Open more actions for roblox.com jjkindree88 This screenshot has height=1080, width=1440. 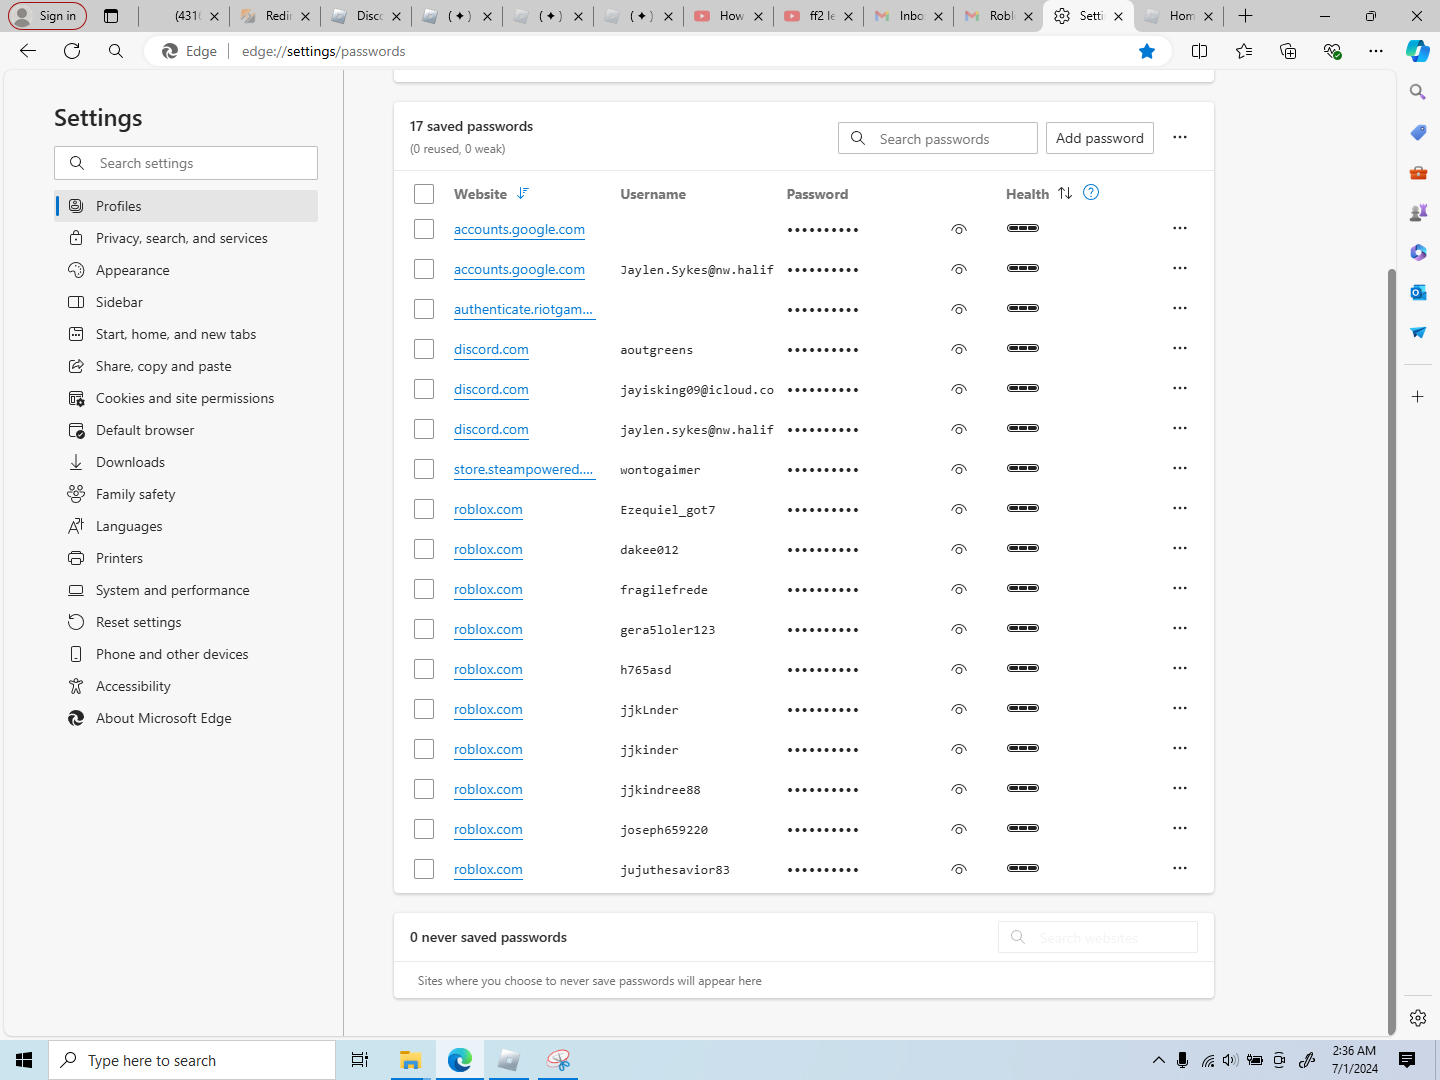[1180, 788]
